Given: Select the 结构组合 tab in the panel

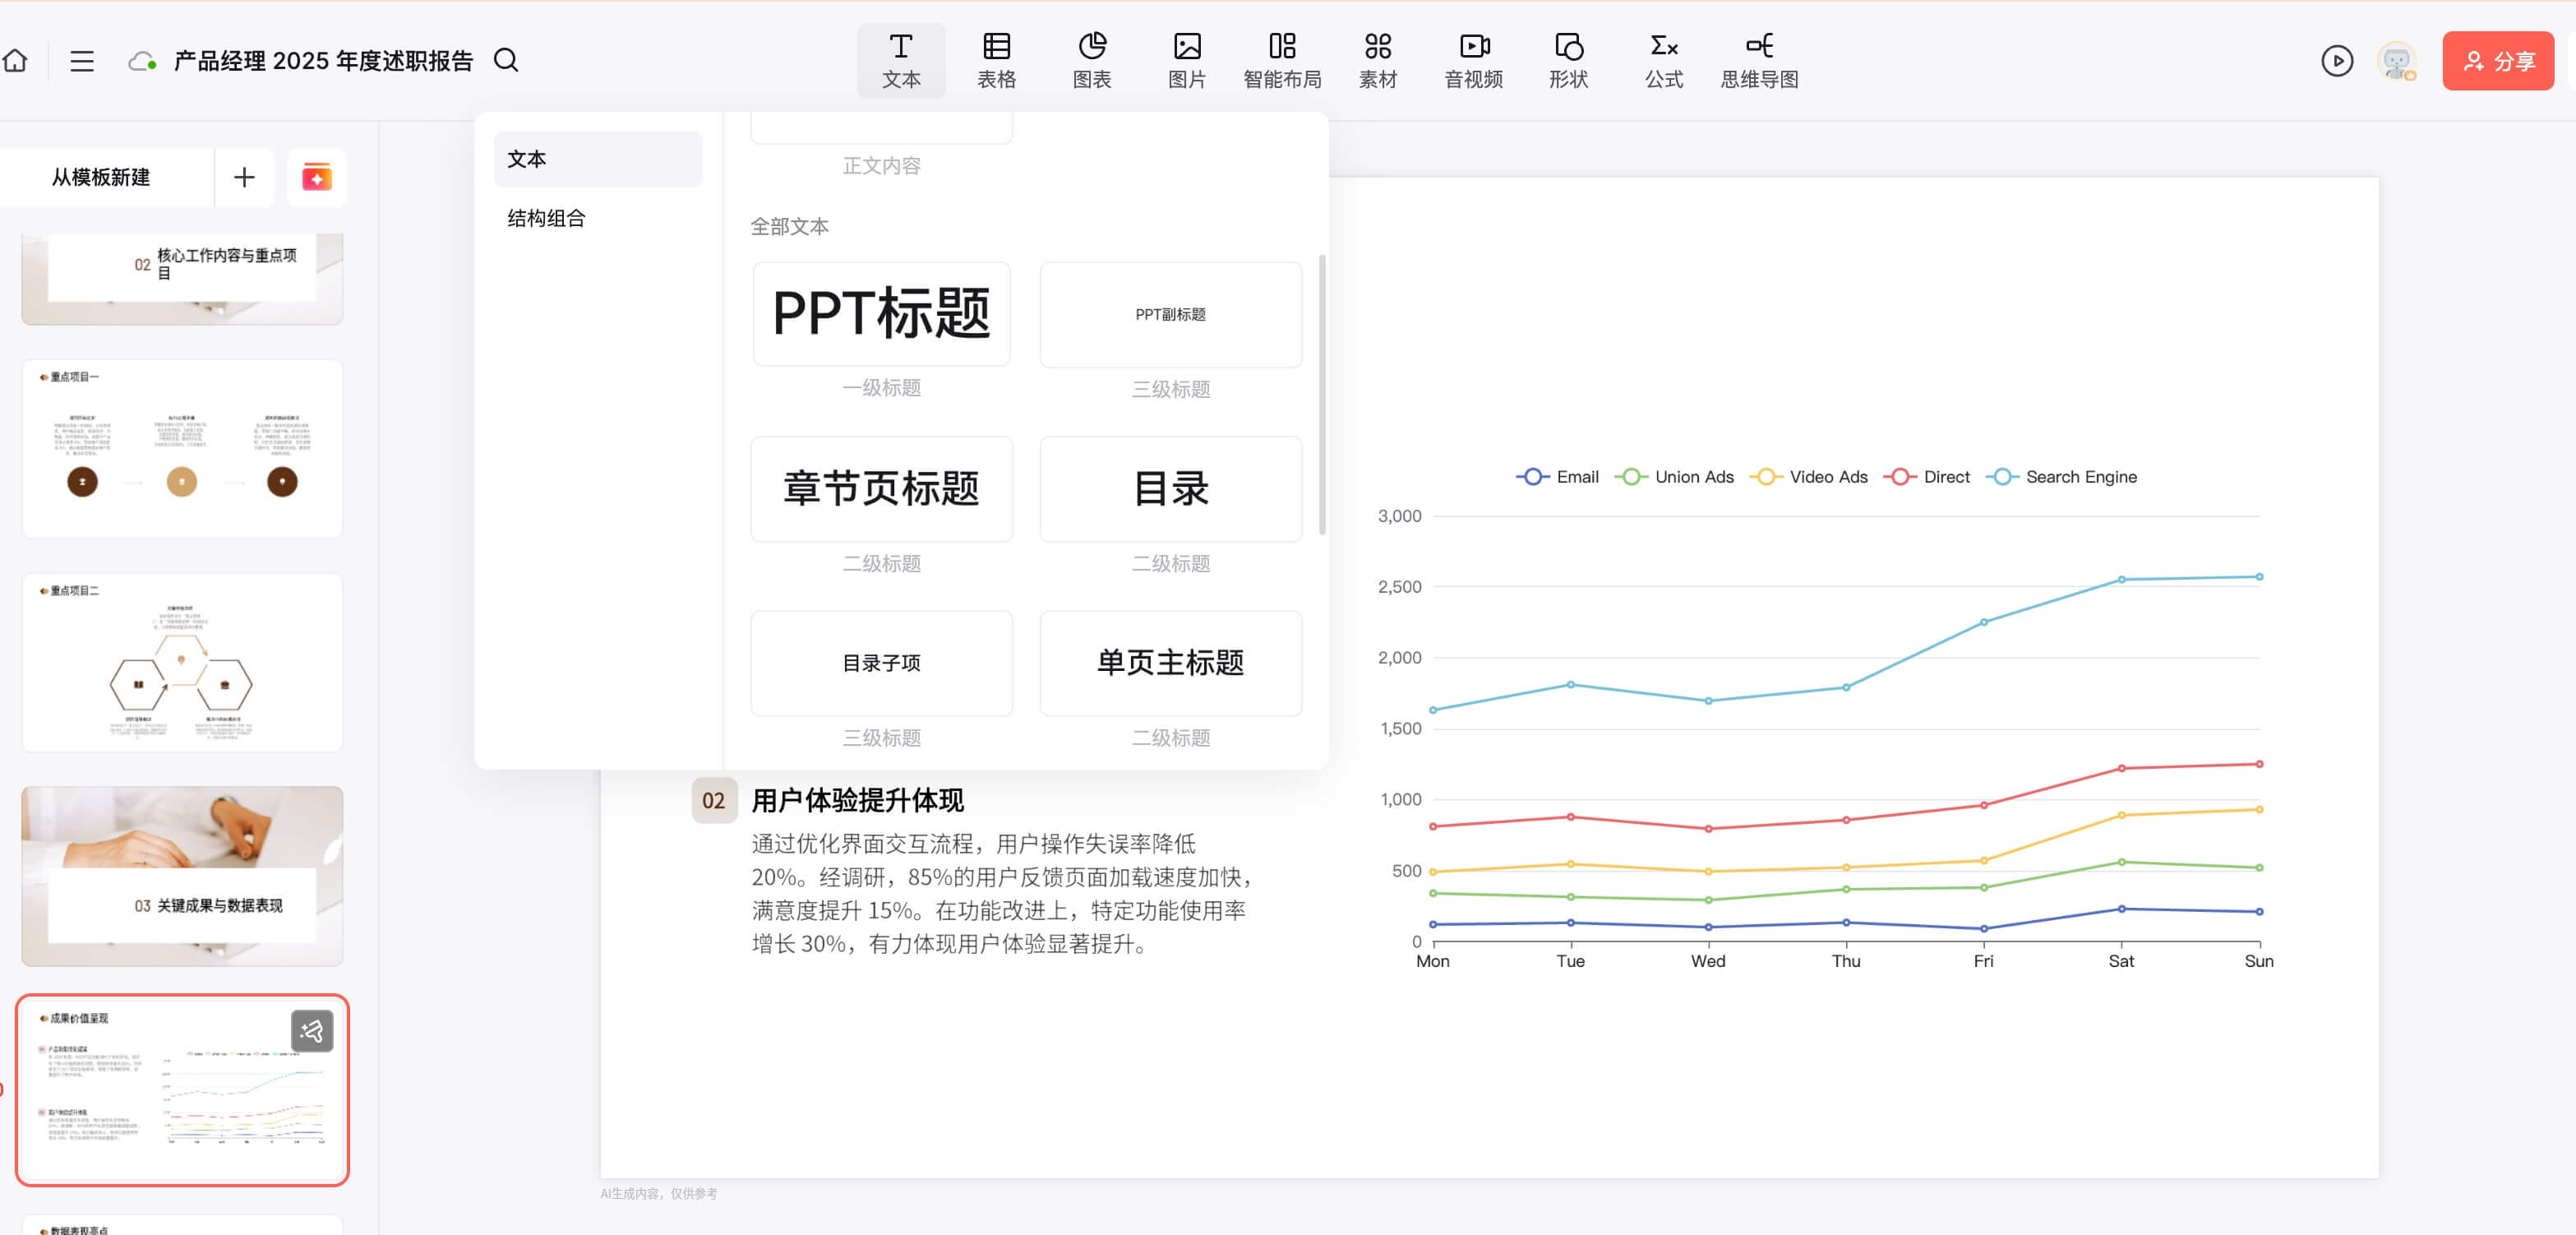Looking at the screenshot, I should coord(598,218).
